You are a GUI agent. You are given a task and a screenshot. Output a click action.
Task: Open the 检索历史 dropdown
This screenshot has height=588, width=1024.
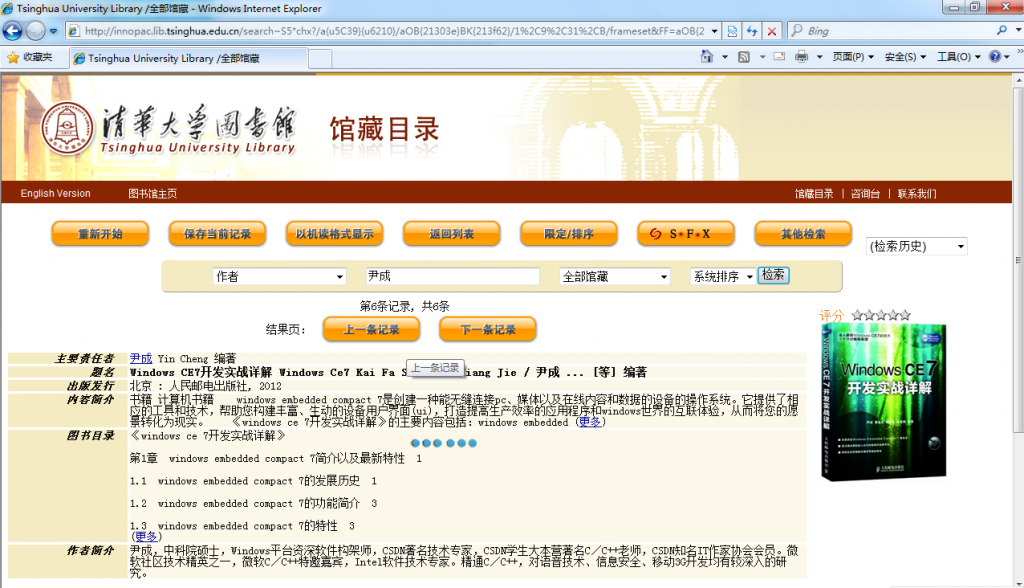point(916,246)
